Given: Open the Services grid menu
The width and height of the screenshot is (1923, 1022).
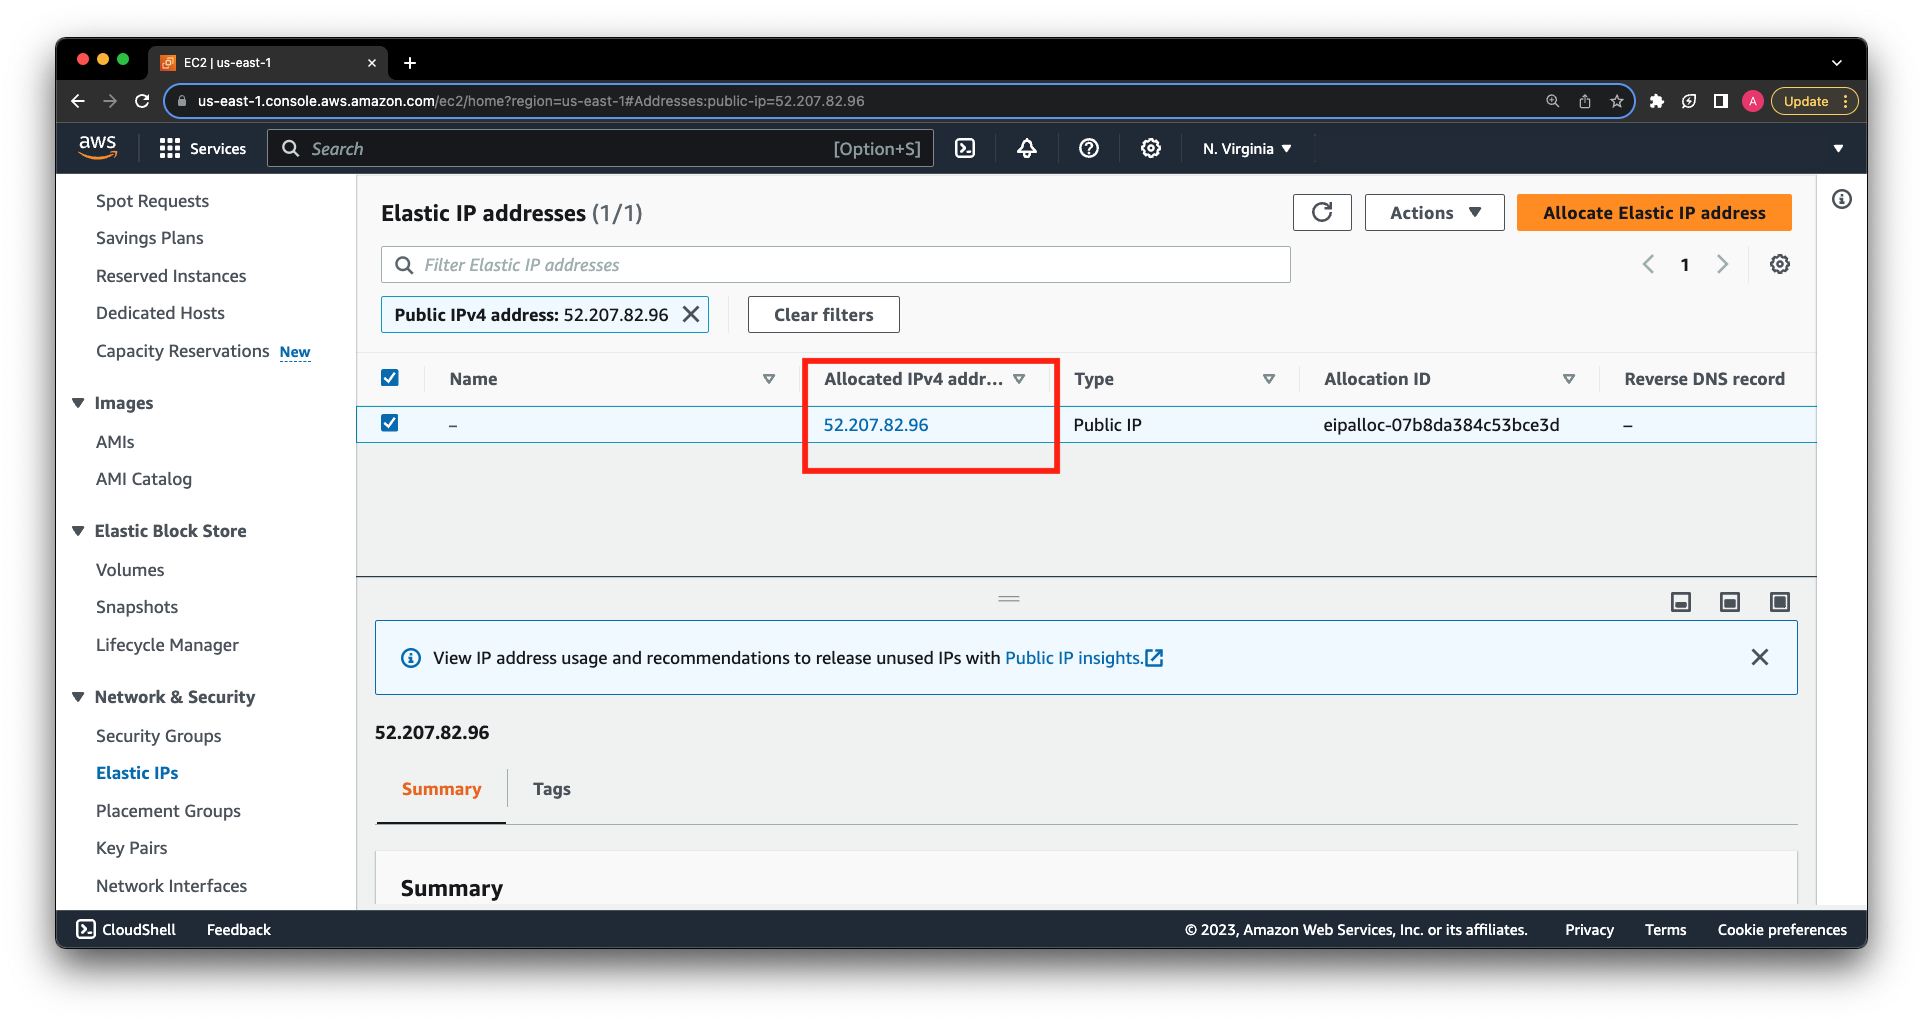Looking at the screenshot, I should pyautogui.click(x=203, y=148).
